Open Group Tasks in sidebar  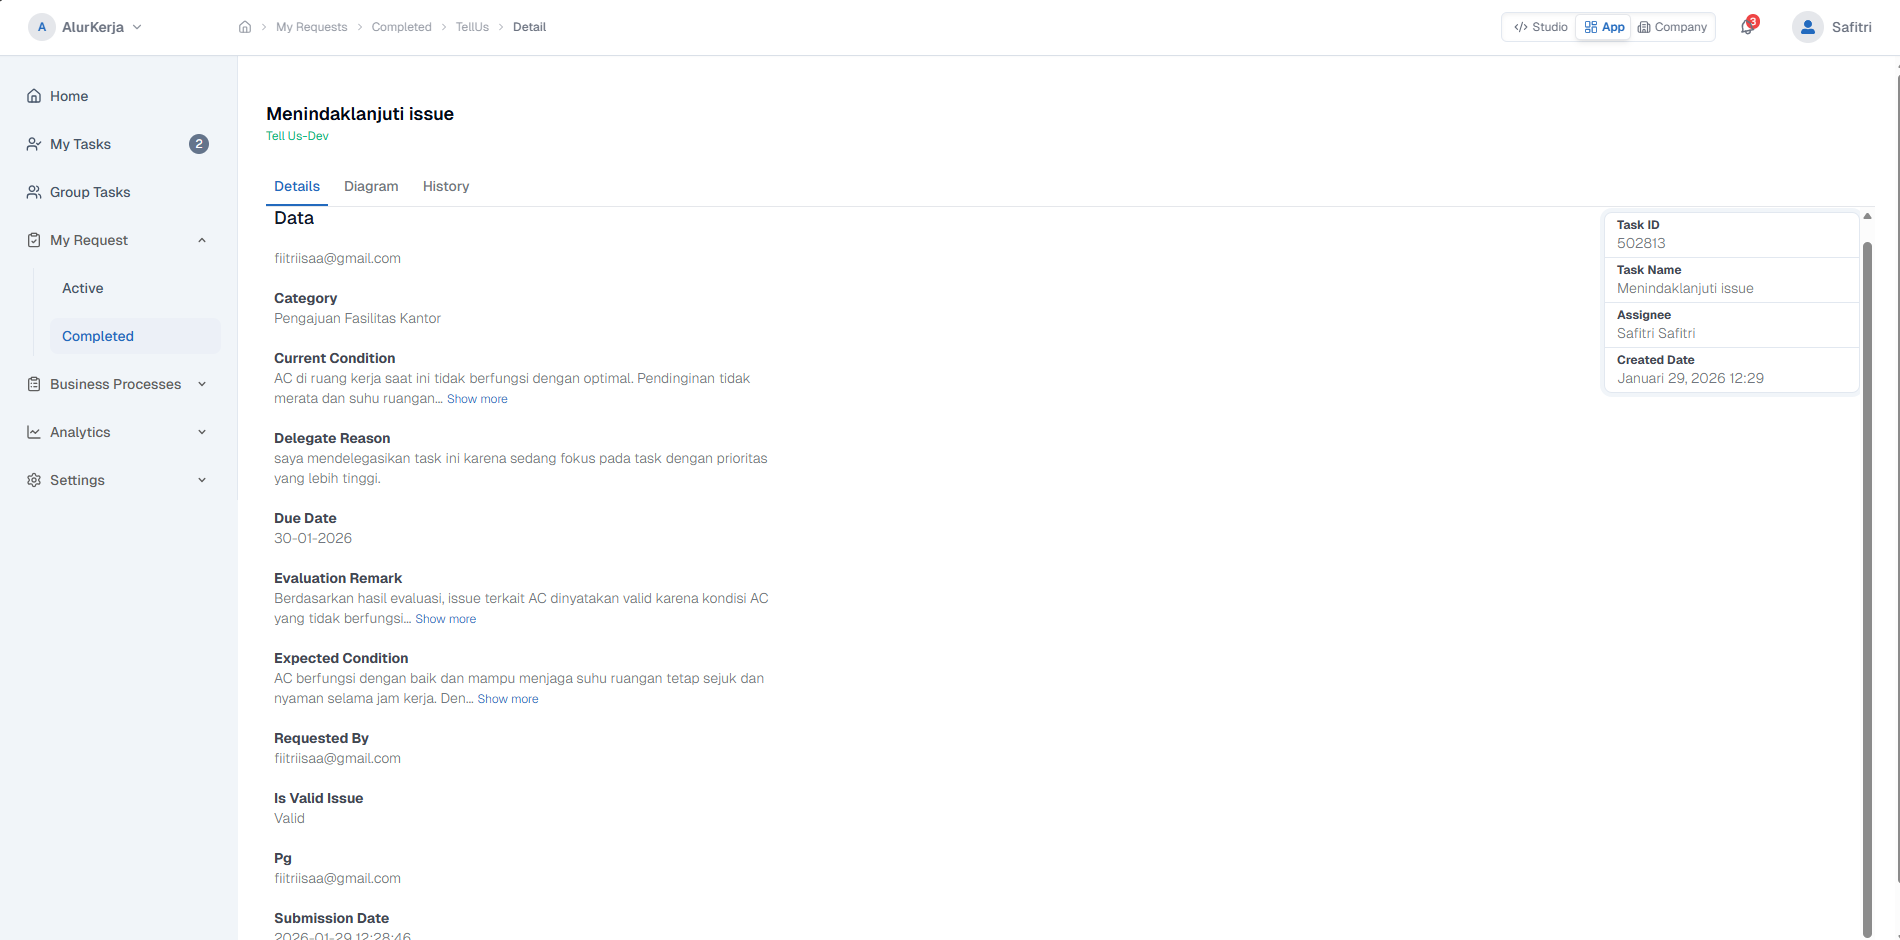[x=90, y=192]
